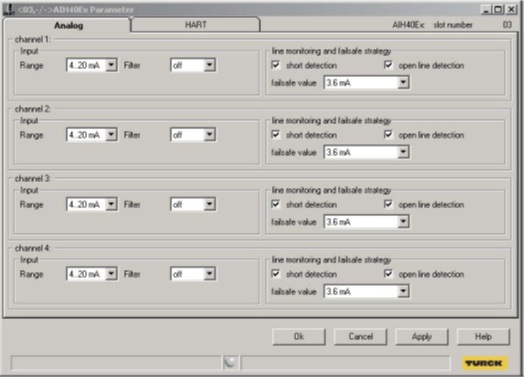Close the AIH40Ex Parameter window

coord(511,9)
